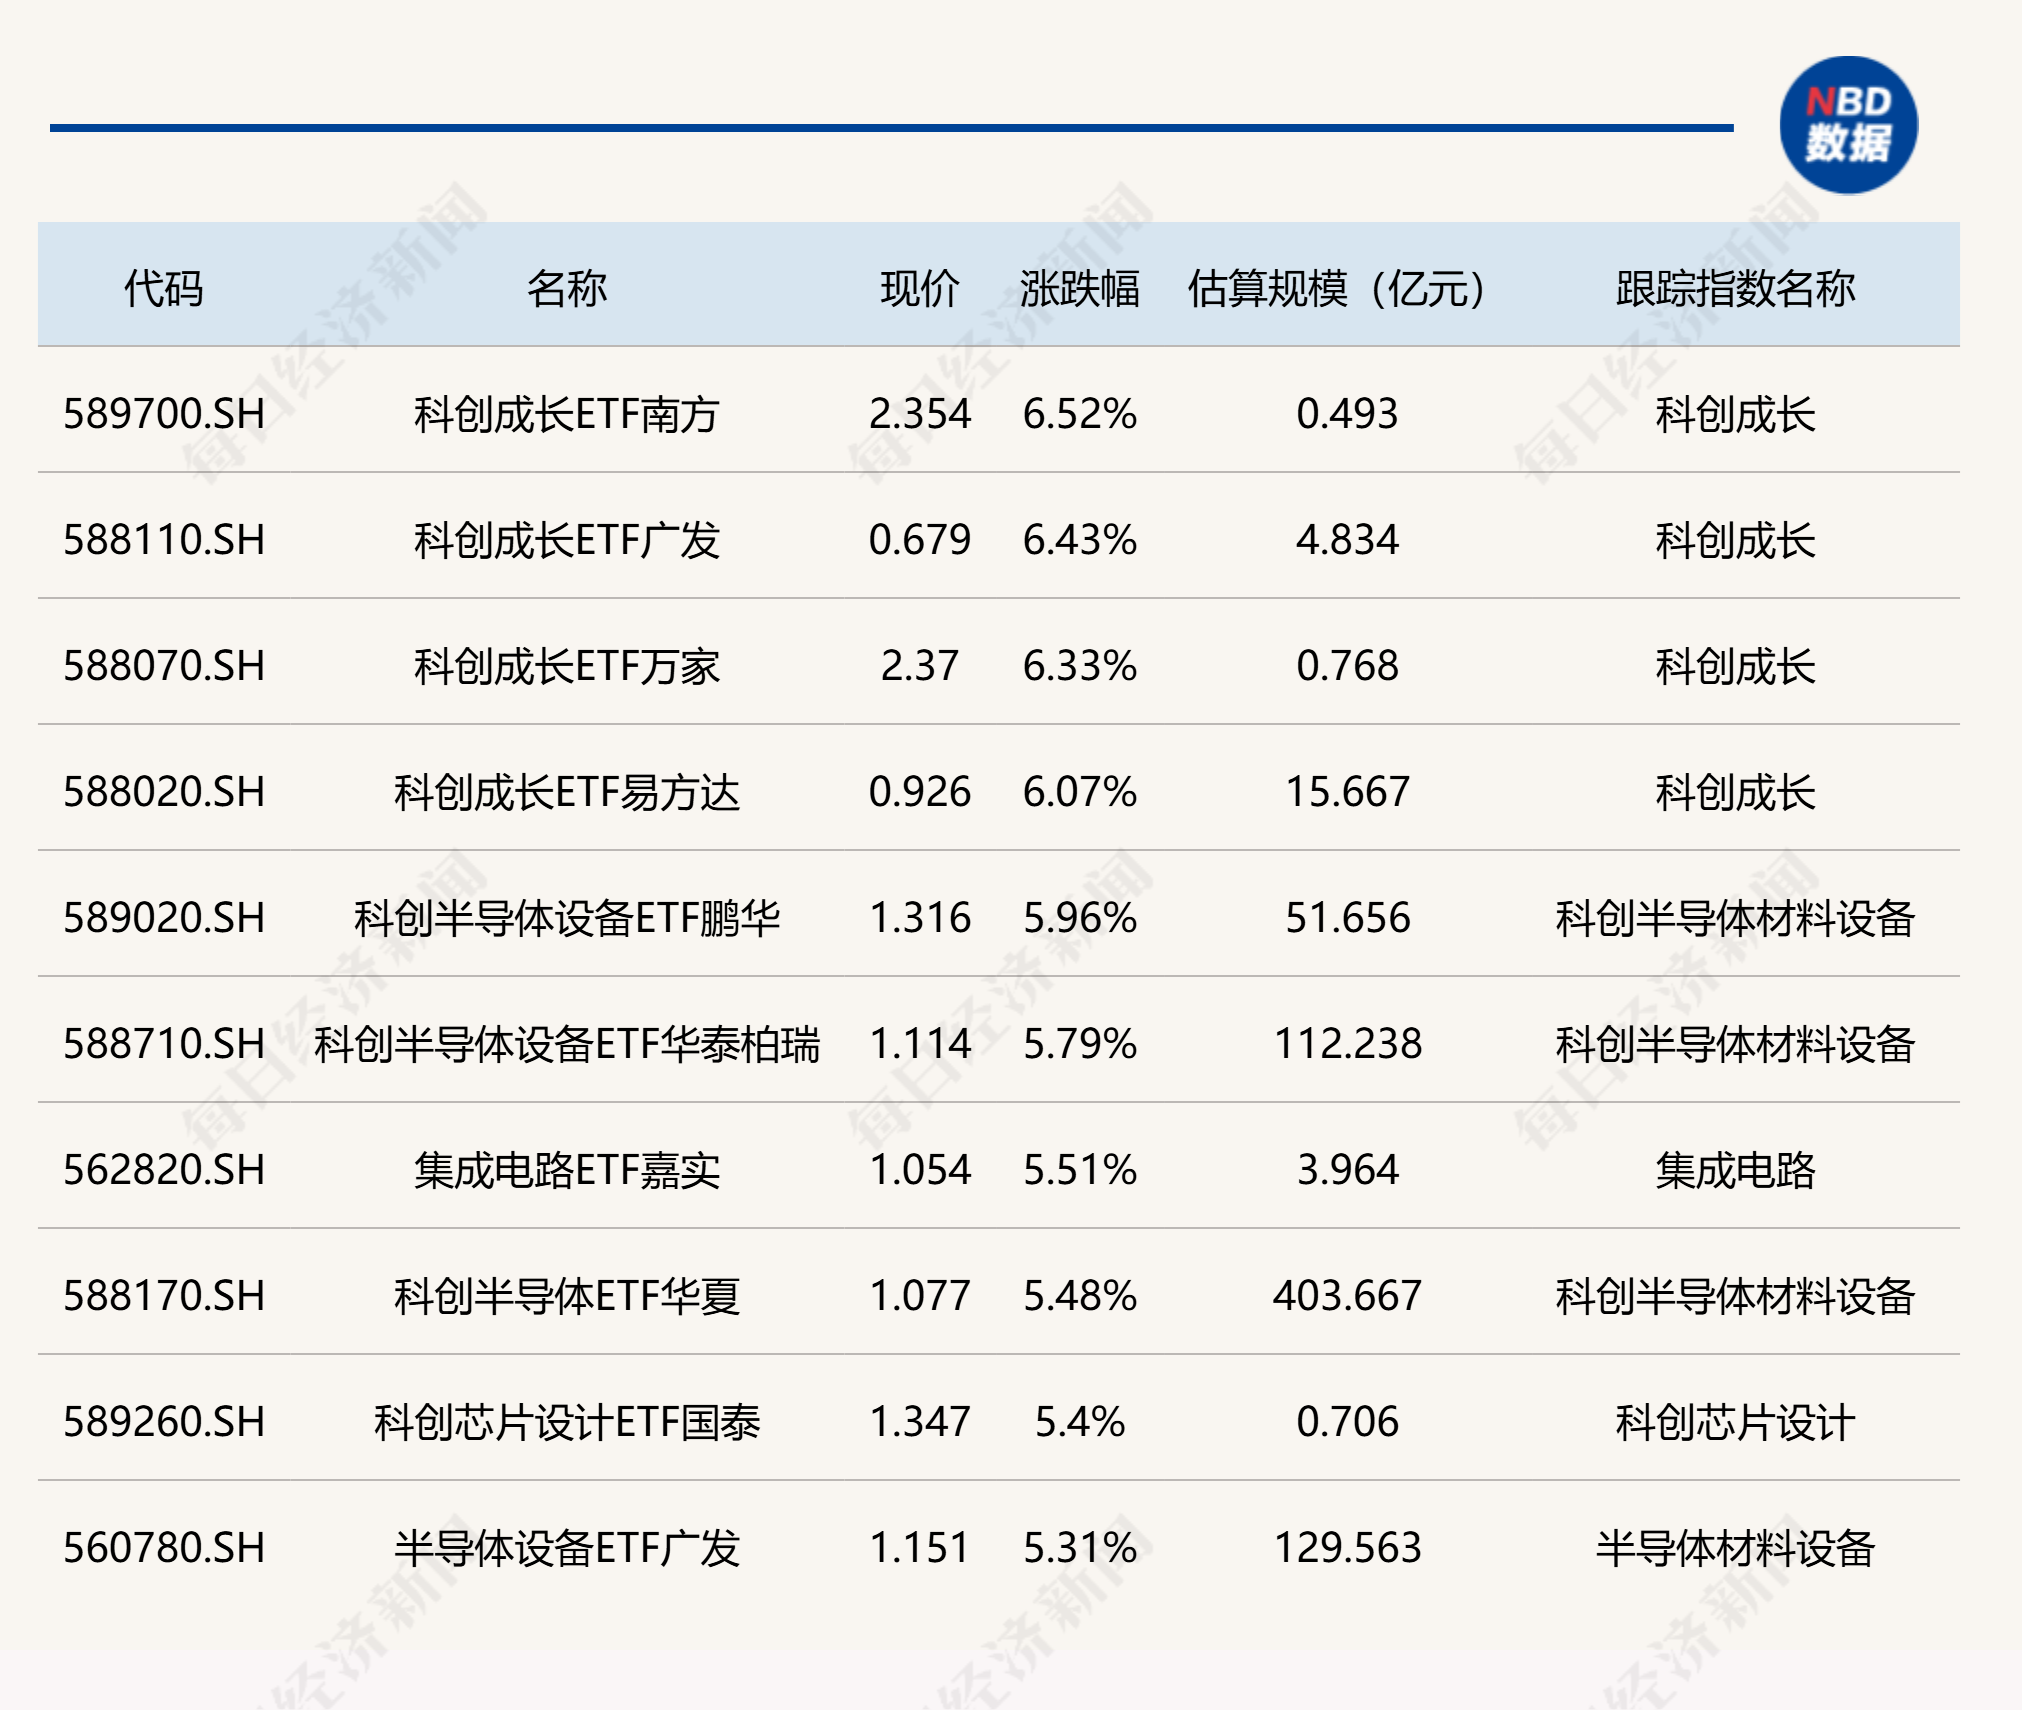Viewport: 2022px width, 1710px height.
Task: Select code 562820.SH
Action: (164, 1170)
